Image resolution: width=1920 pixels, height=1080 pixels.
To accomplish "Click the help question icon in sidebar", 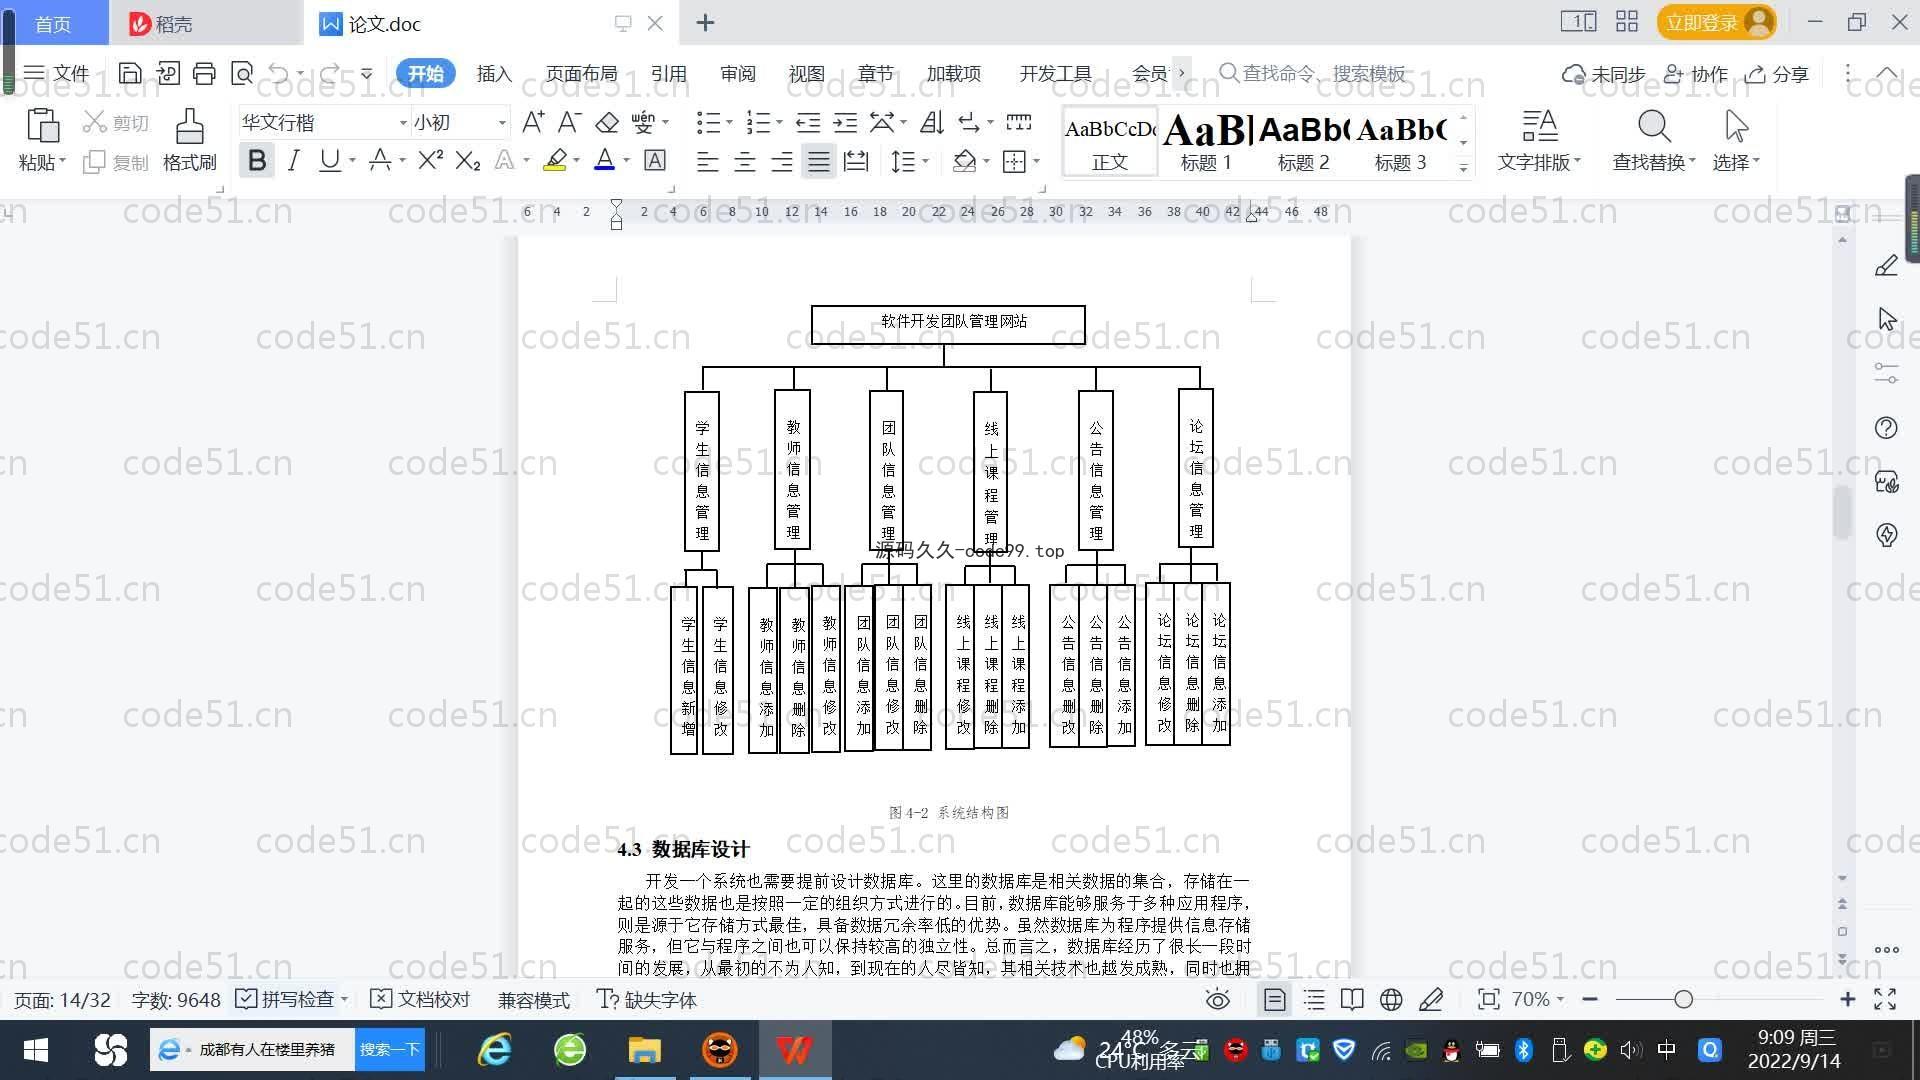I will (1886, 428).
